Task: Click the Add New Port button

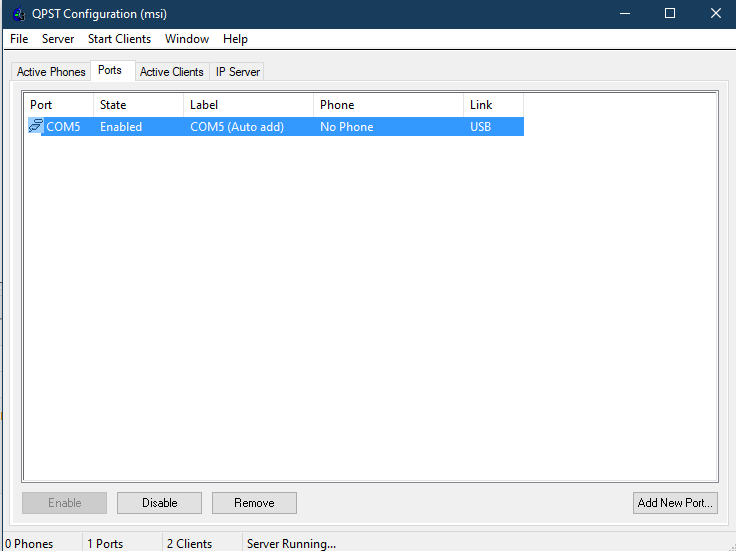Action: [x=675, y=503]
